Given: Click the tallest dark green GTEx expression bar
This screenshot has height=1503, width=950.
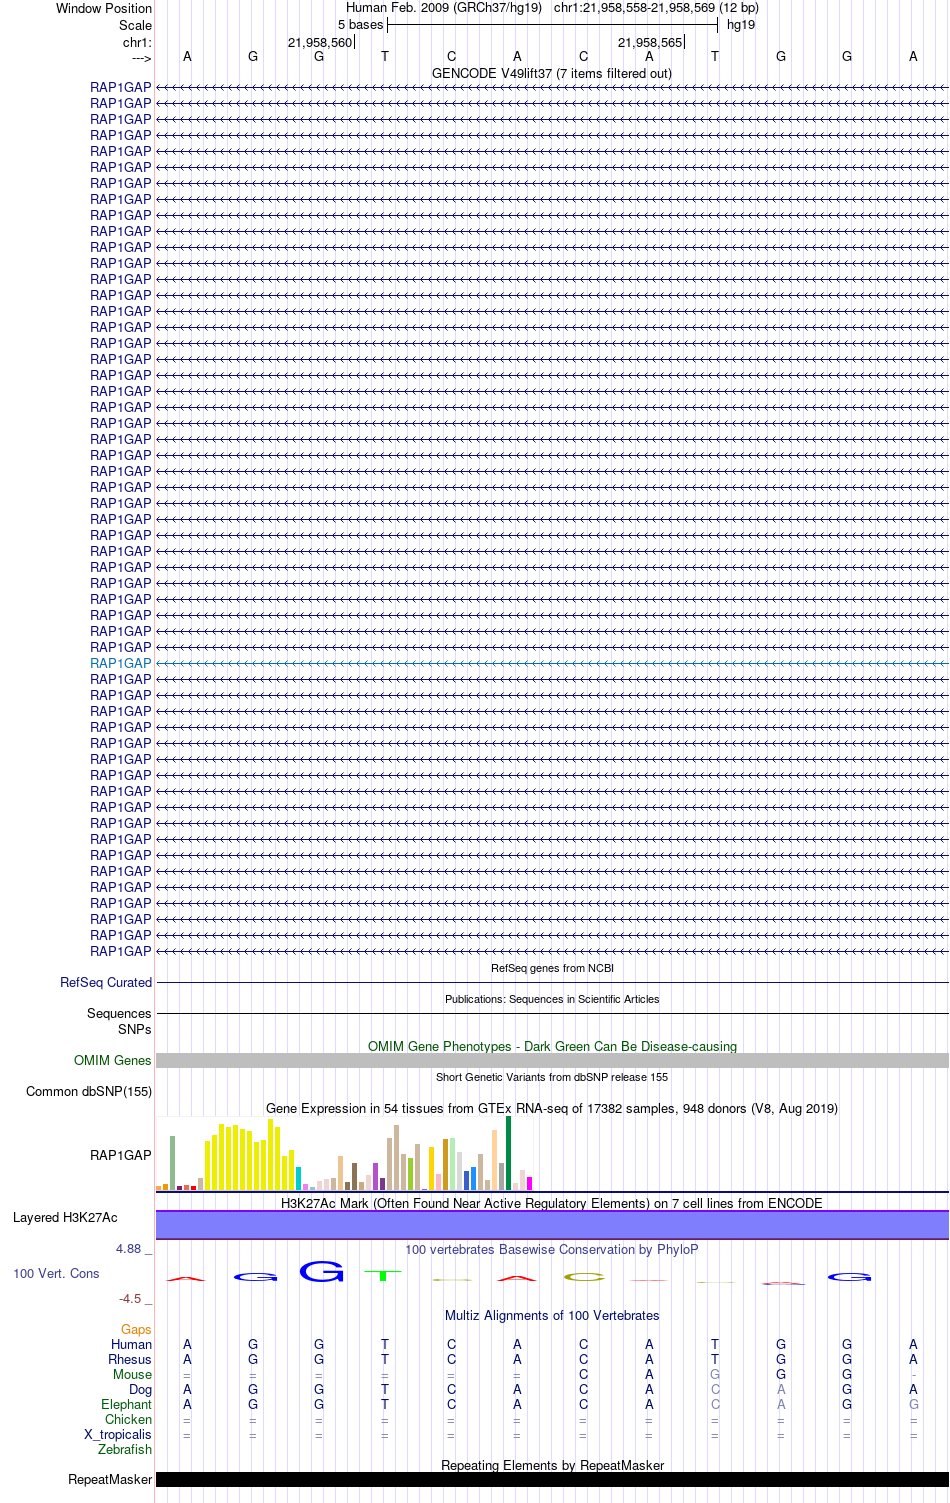Looking at the screenshot, I should tap(508, 1153).
